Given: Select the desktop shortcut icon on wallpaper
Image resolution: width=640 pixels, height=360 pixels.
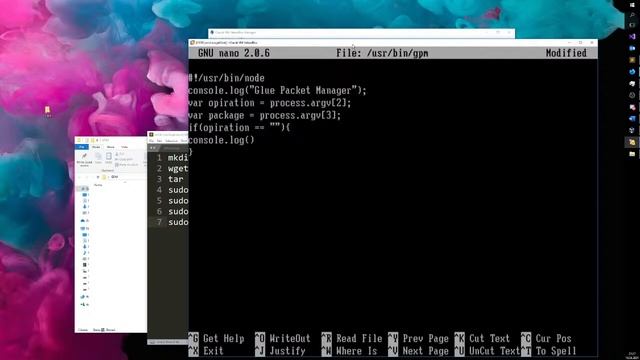Looking at the screenshot, I should pyautogui.click(x=47, y=111).
